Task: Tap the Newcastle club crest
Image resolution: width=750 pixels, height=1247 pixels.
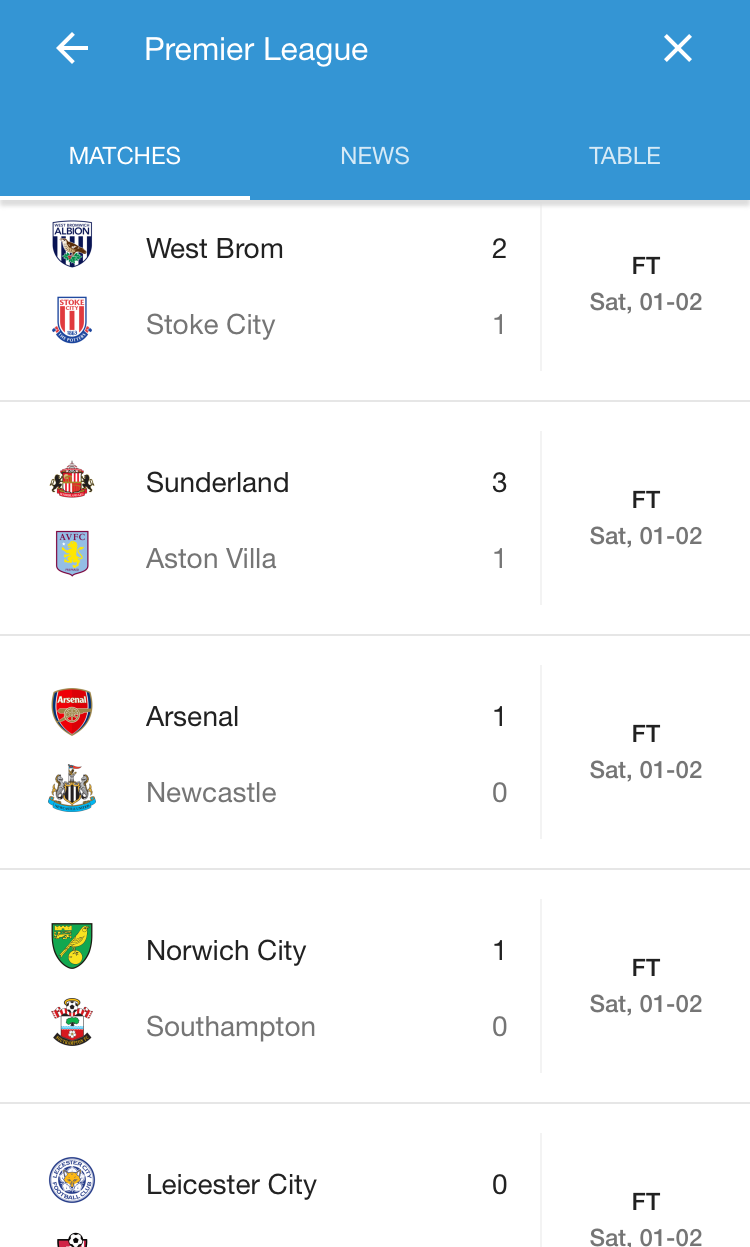Action: tap(72, 789)
